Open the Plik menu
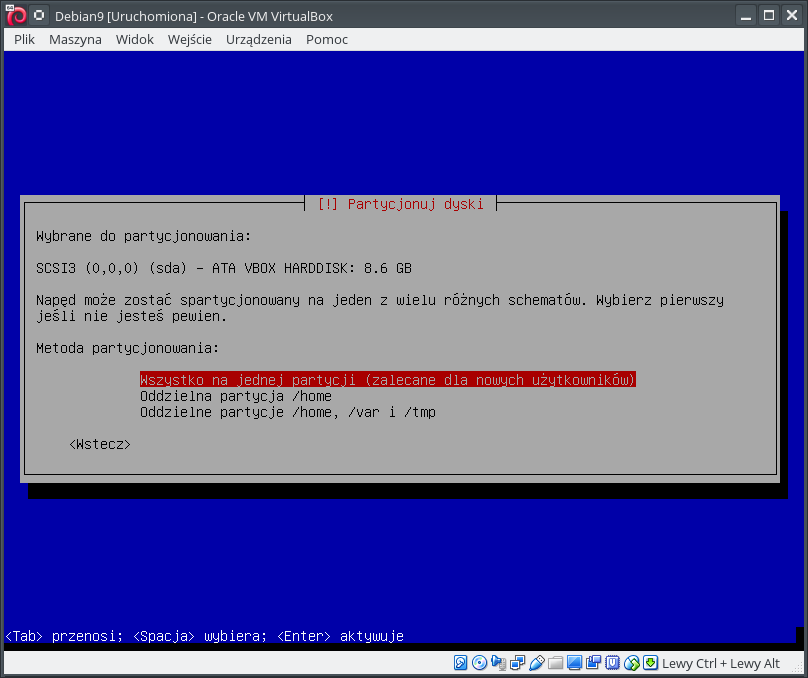Image resolution: width=808 pixels, height=678 pixels. [x=25, y=39]
